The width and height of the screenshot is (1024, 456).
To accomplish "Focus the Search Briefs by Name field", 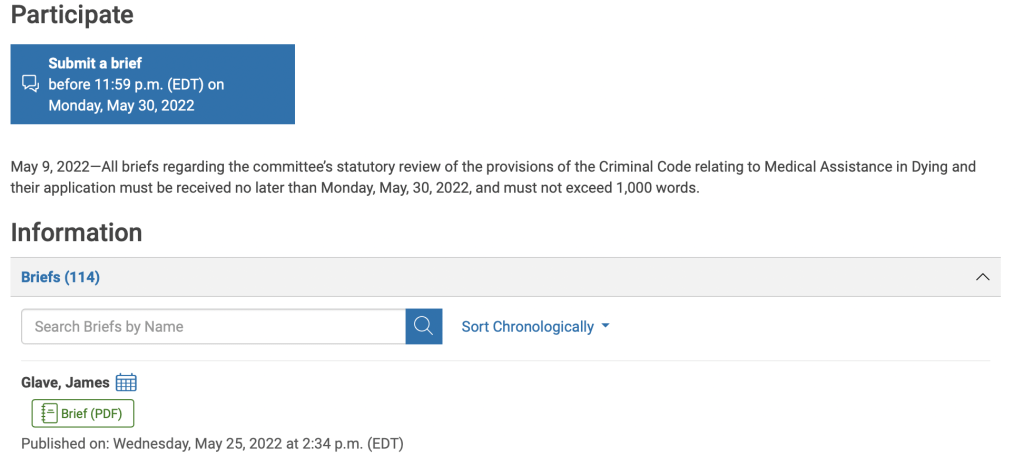I will (213, 326).
